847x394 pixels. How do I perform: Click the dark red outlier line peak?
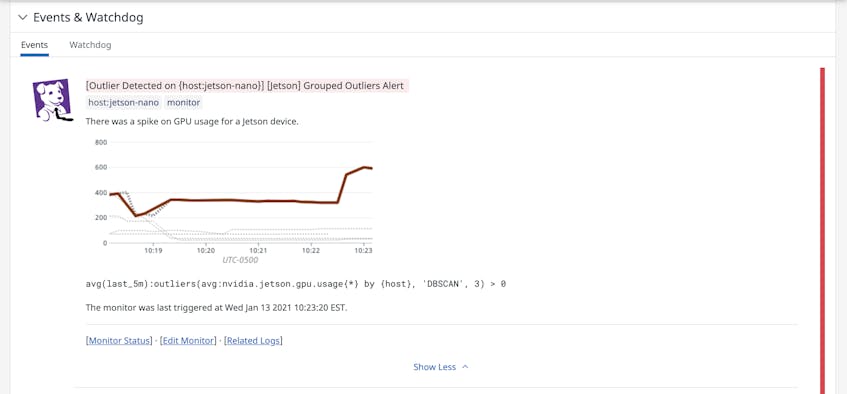point(365,167)
